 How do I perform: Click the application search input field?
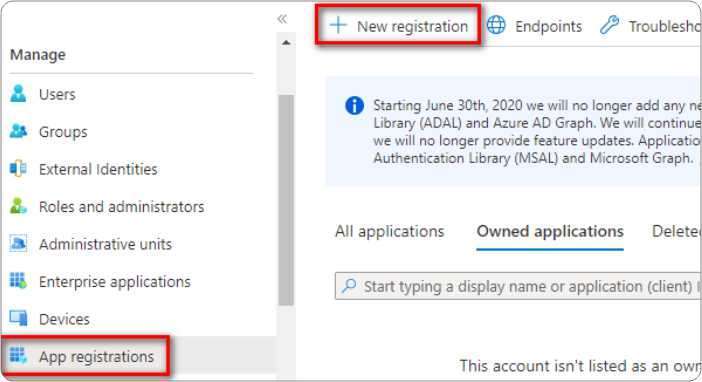[x=518, y=286]
